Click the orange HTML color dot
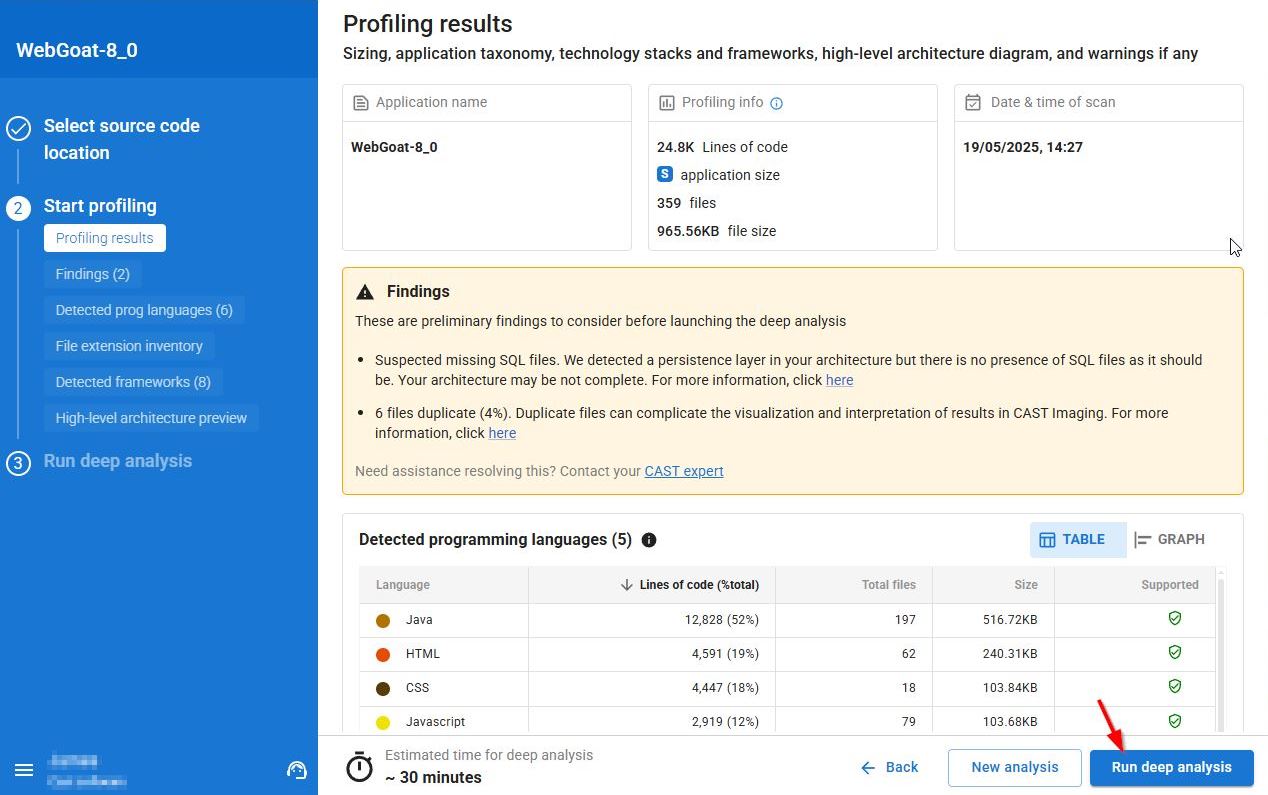The image size is (1268, 795). (383, 655)
